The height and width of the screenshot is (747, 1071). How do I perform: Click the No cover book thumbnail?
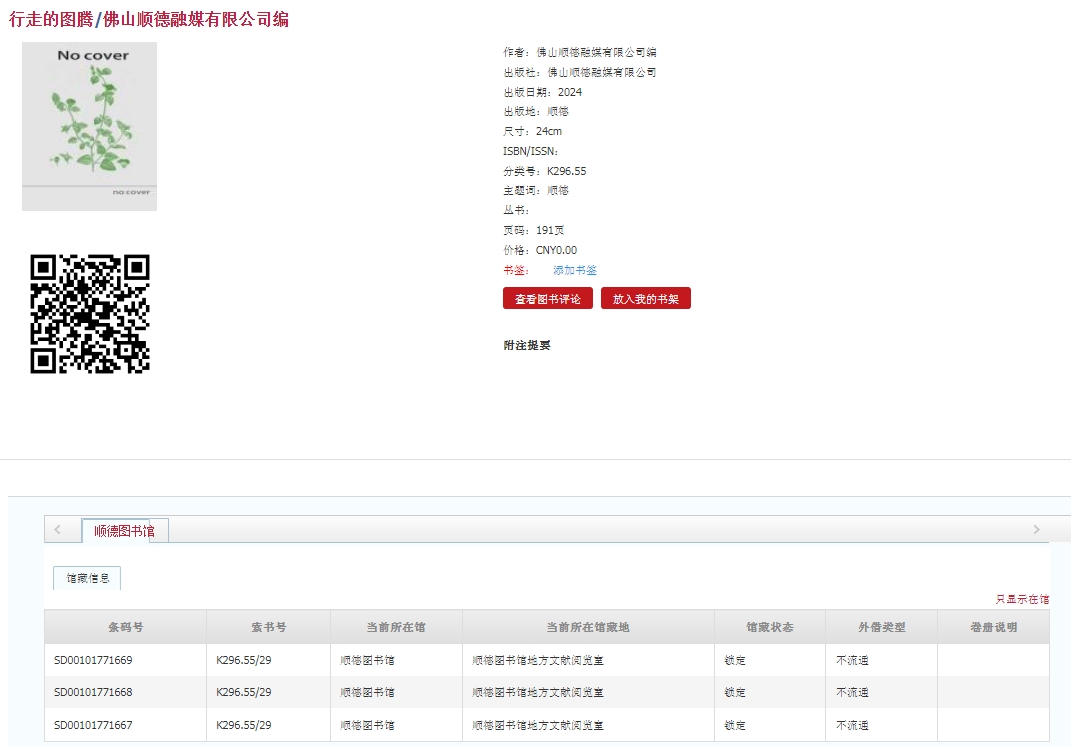pos(89,126)
